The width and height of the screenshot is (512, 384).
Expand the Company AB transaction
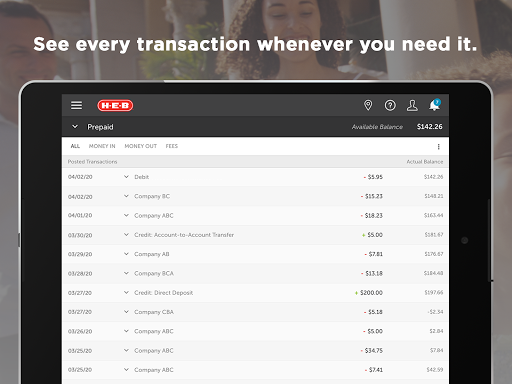(x=126, y=254)
